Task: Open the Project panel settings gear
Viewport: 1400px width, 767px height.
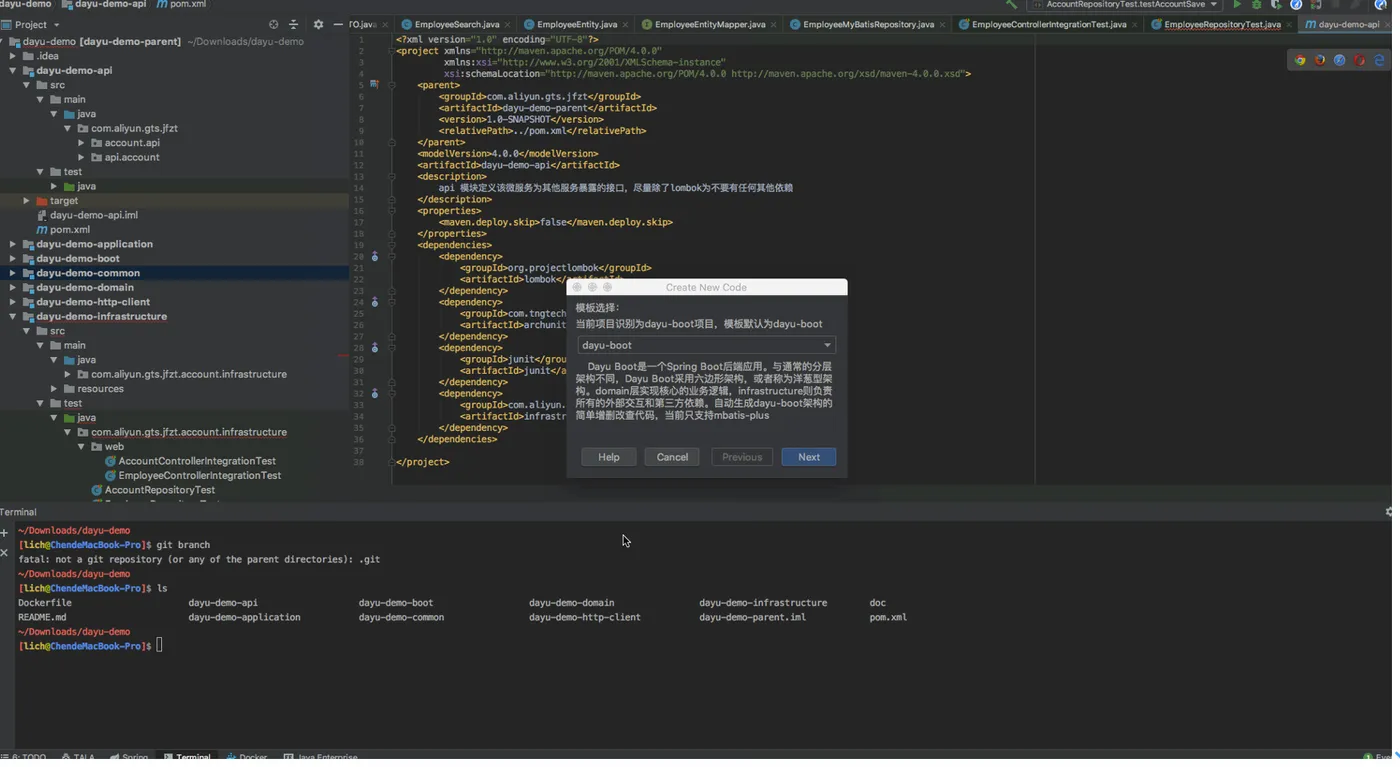Action: pos(320,25)
